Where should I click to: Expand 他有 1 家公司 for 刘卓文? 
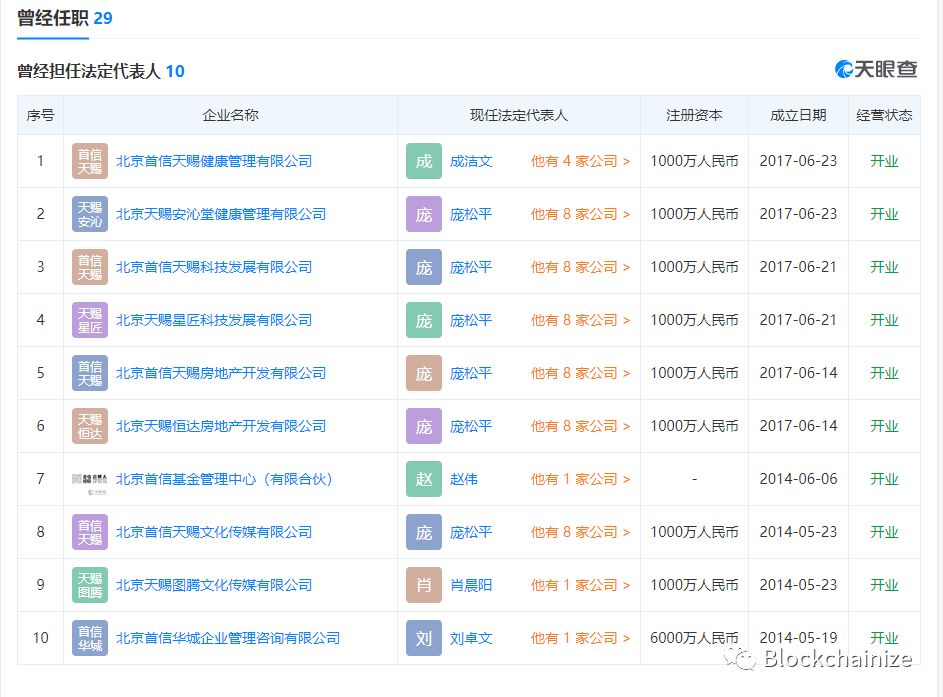pos(580,638)
